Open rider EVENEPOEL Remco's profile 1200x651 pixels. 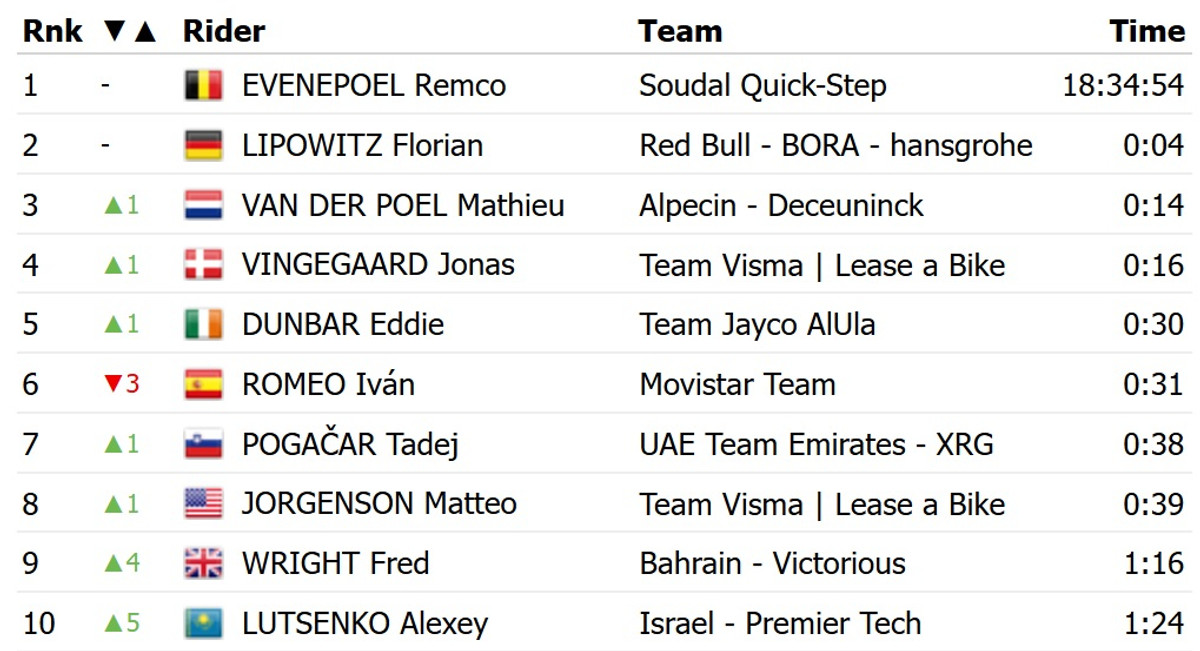(374, 86)
